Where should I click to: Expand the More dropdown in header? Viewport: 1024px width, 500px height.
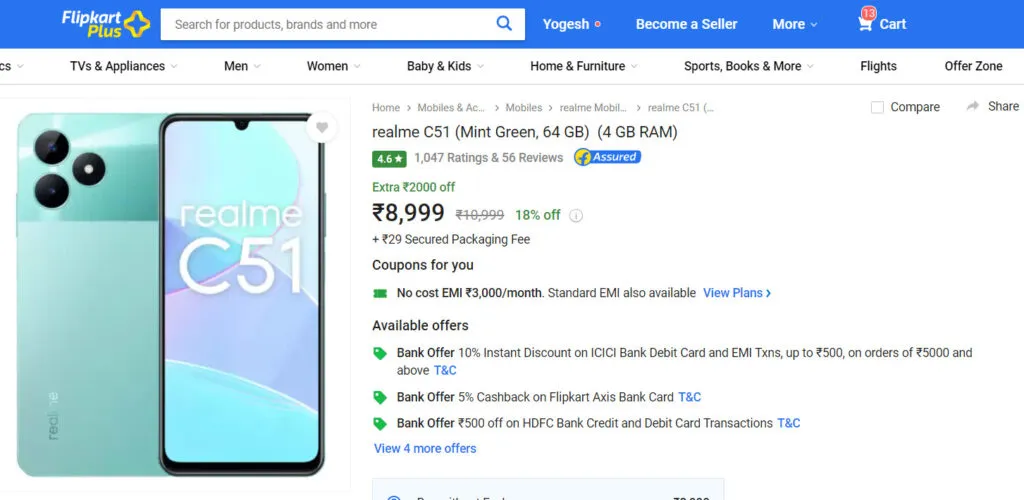coord(795,24)
